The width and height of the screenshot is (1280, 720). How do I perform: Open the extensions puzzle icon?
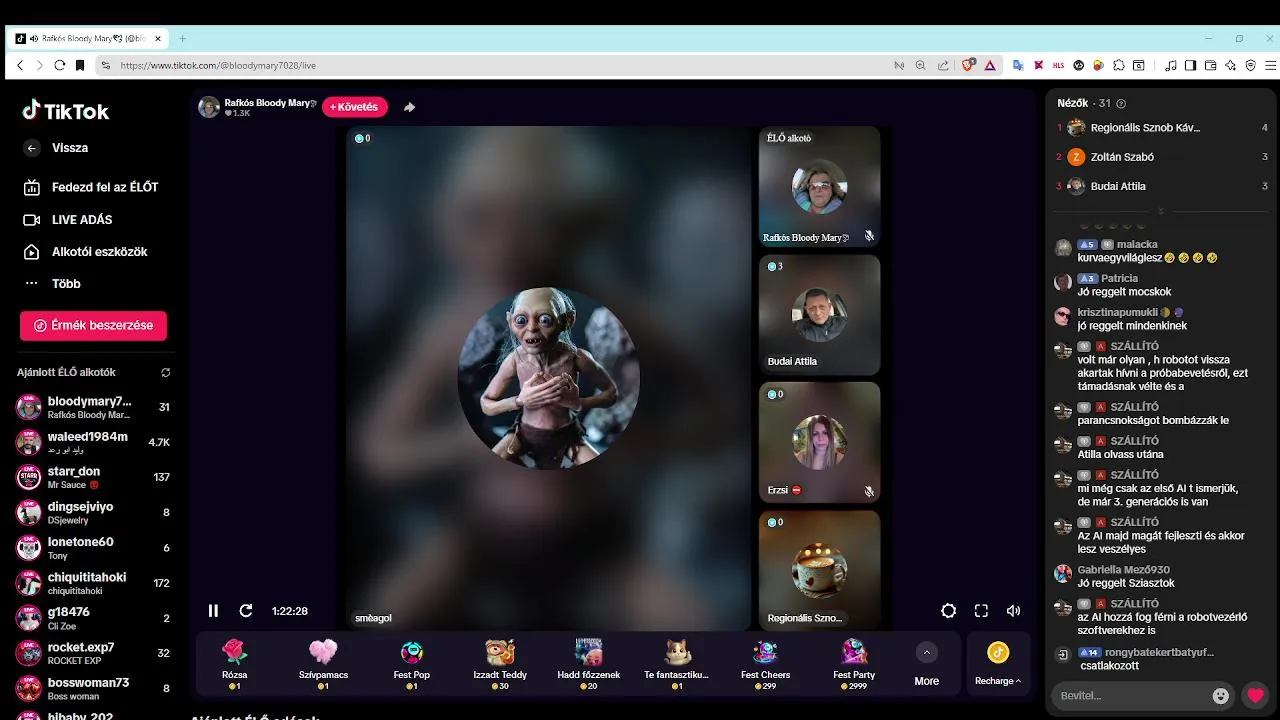[1119, 65]
